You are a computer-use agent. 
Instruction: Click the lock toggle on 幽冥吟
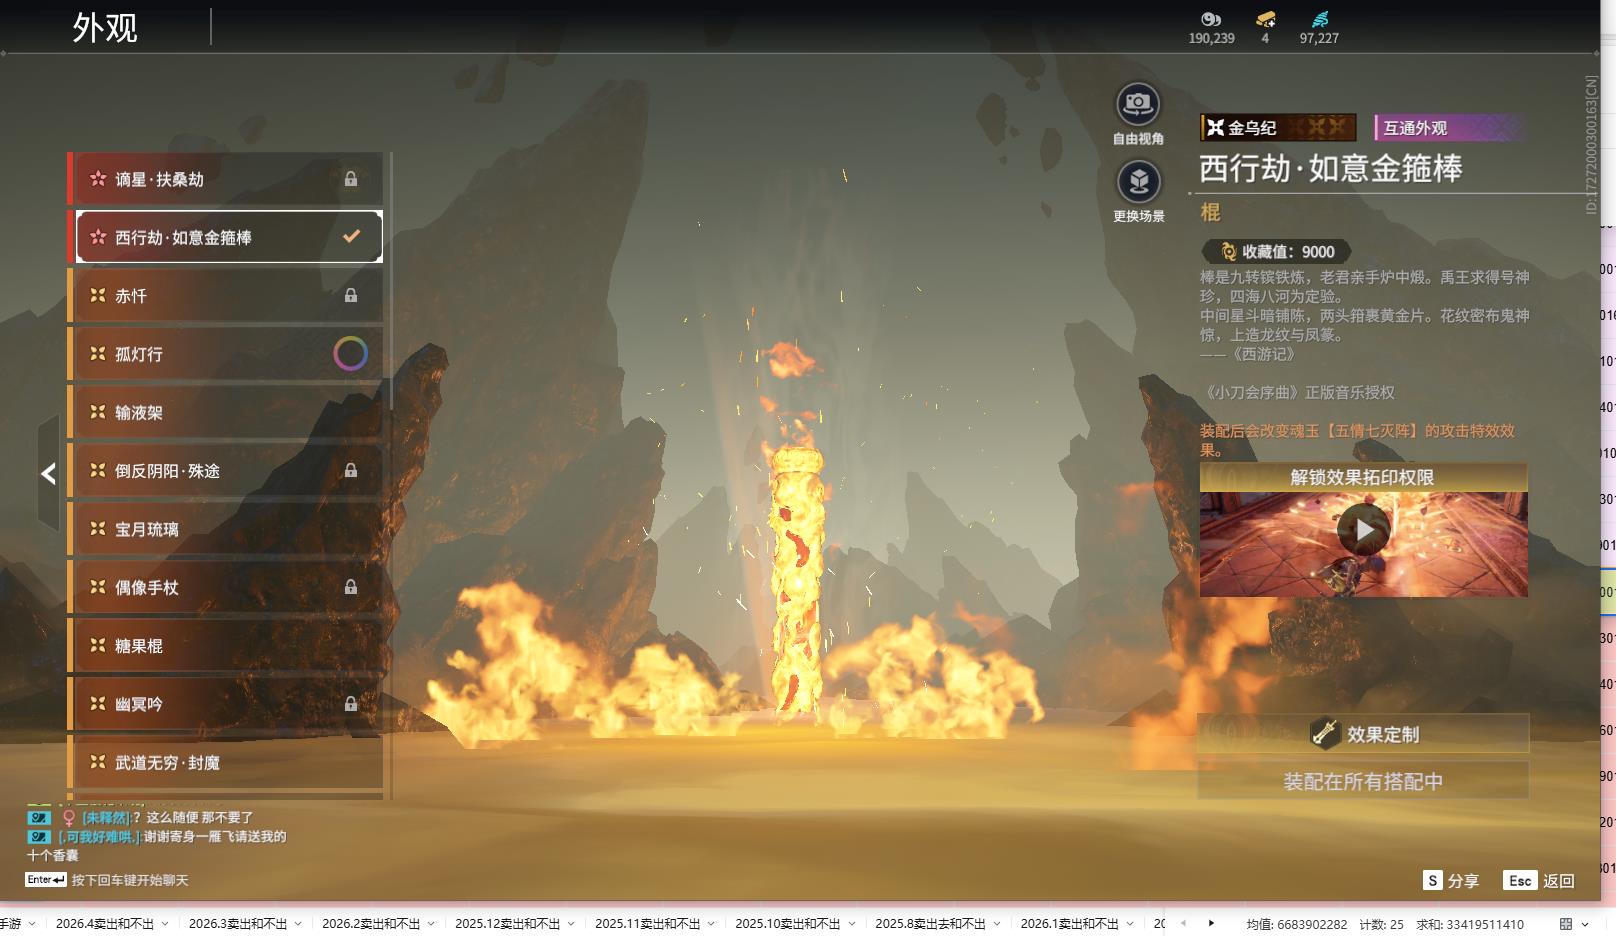click(351, 704)
